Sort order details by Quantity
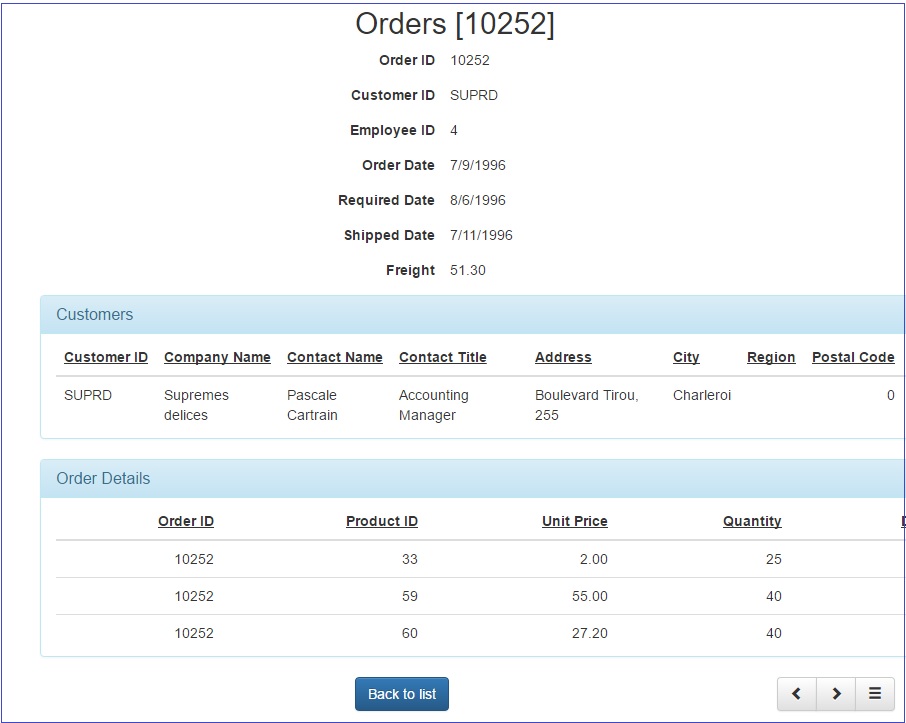This screenshot has height=723, width=906. tap(752, 521)
